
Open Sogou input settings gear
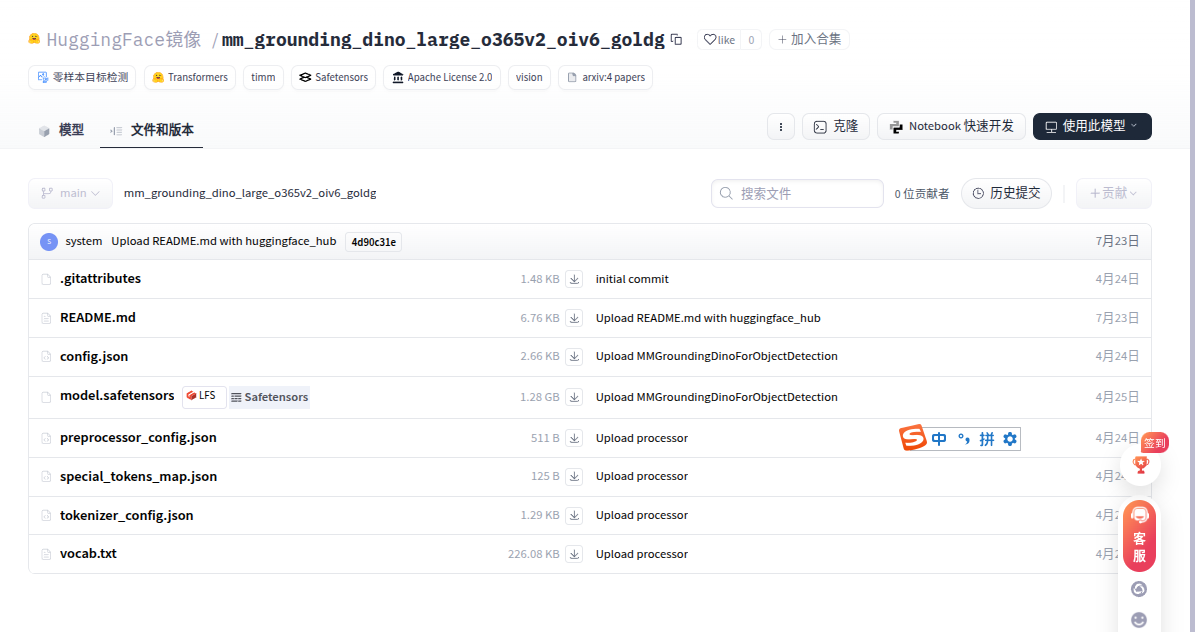pos(1010,439)
